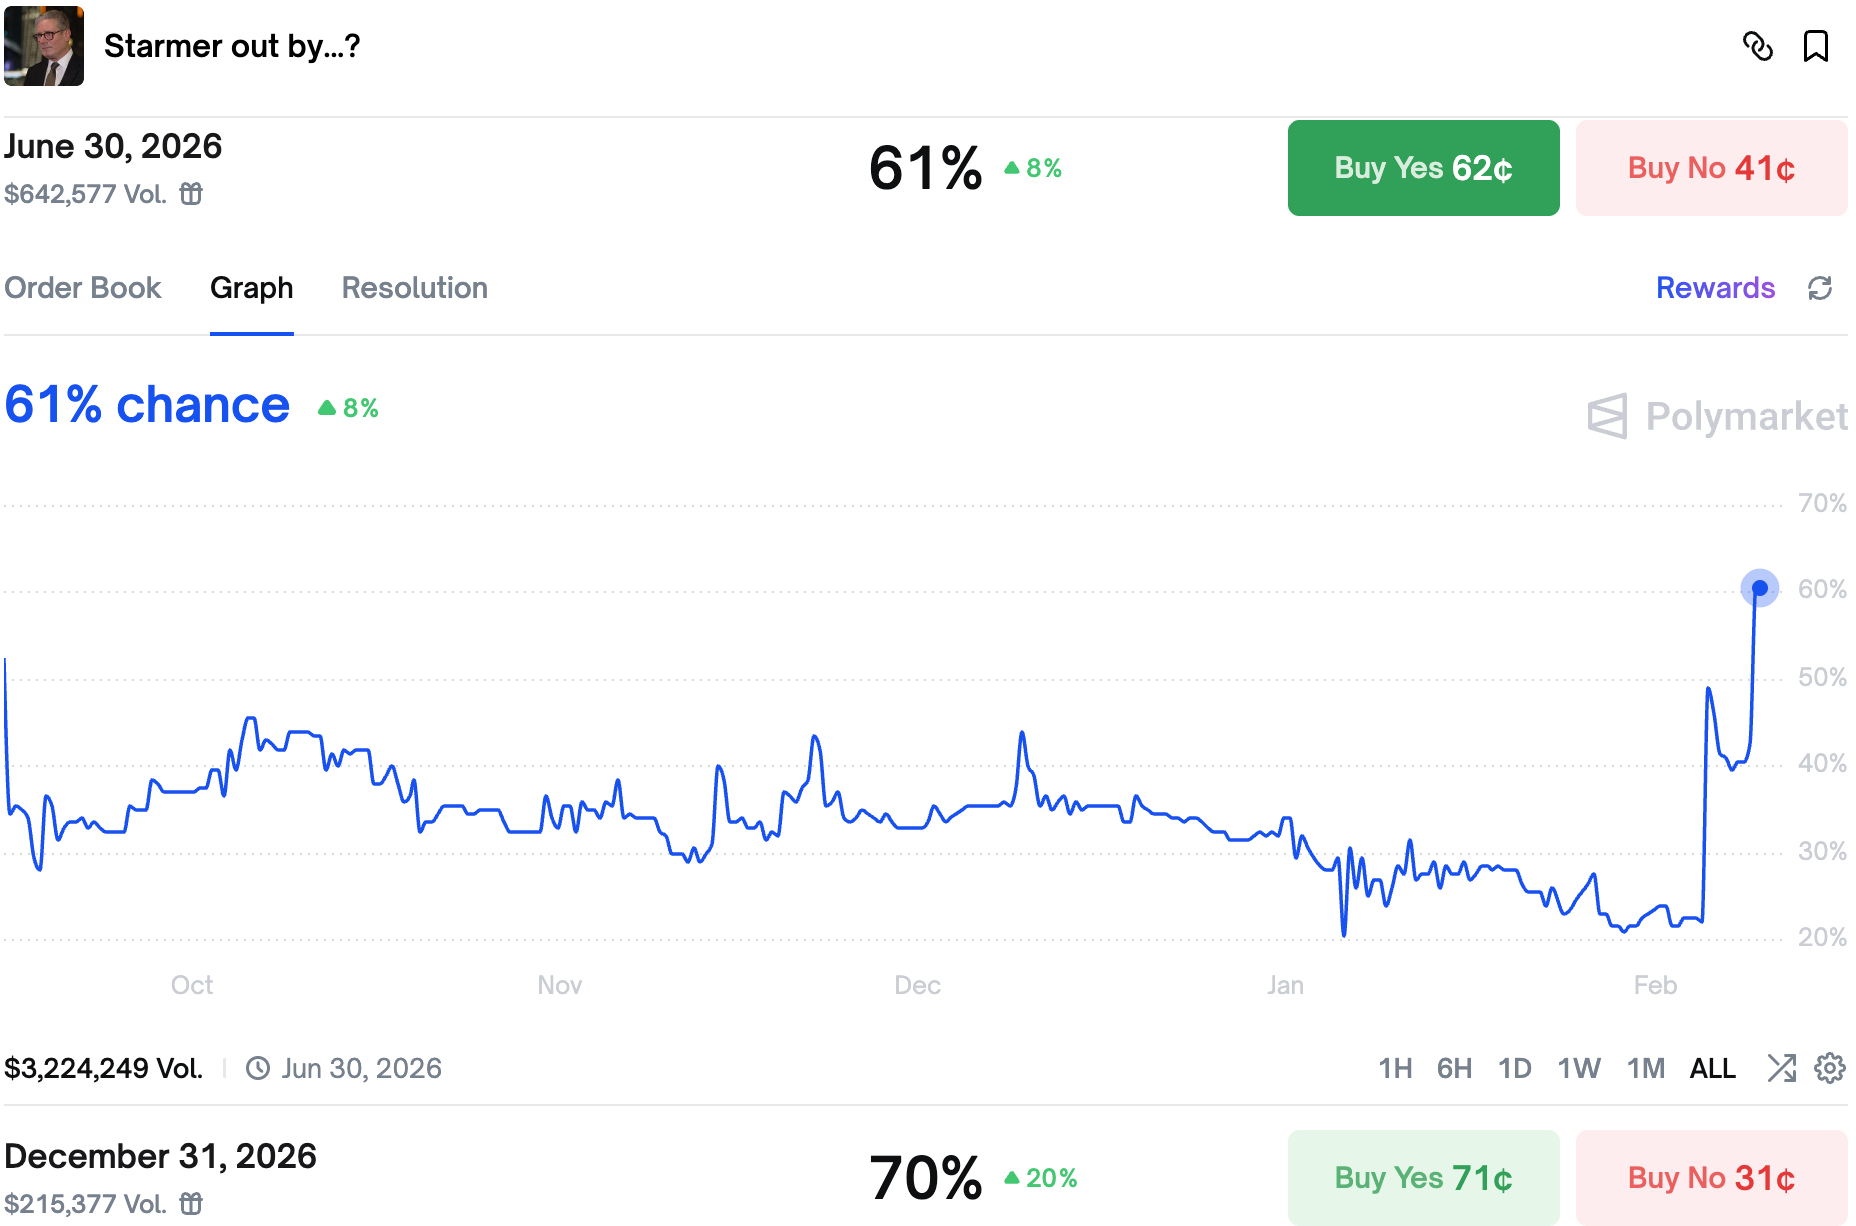
Task: Select the 1W time range
Action: click(x=1578, y=1068)
